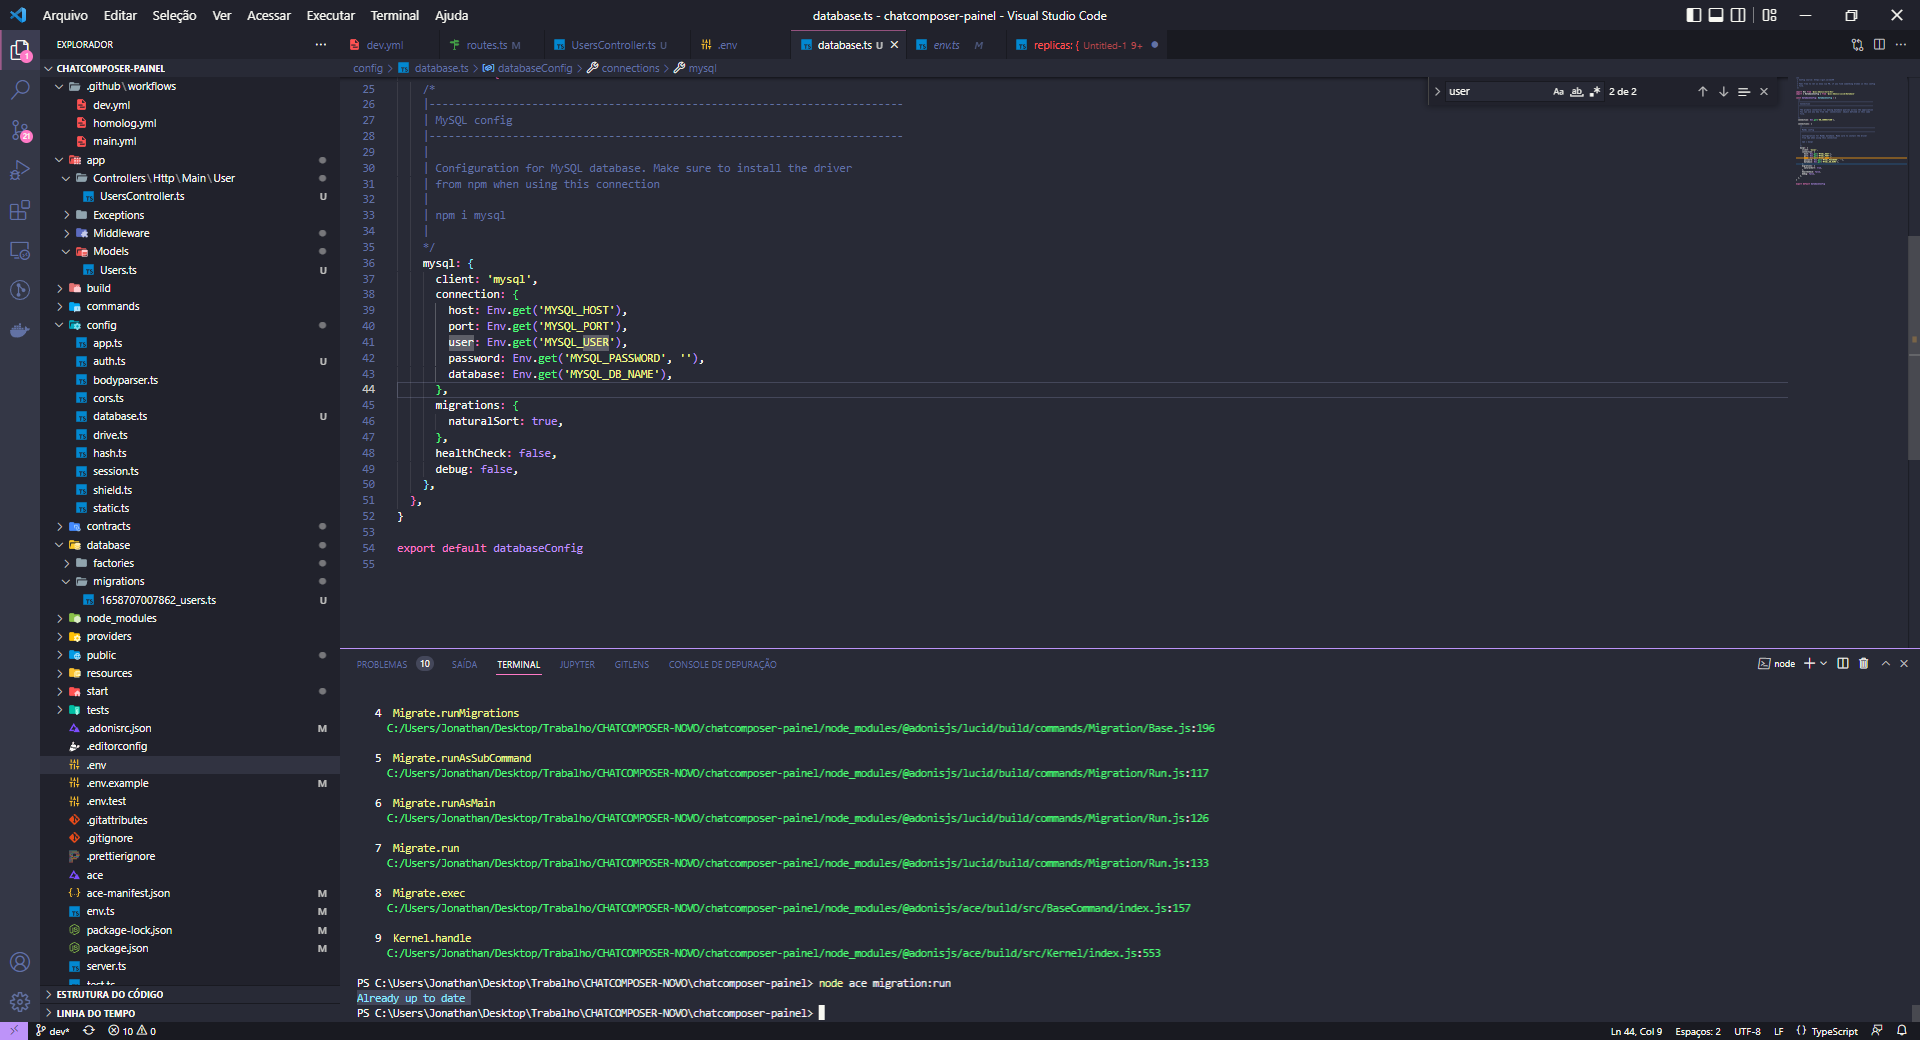Image resolution: width=1920 pixels, height=1040 pixels.
Task: Click the Explorer panel more actions ellipsis
Action: pos(320,44)
